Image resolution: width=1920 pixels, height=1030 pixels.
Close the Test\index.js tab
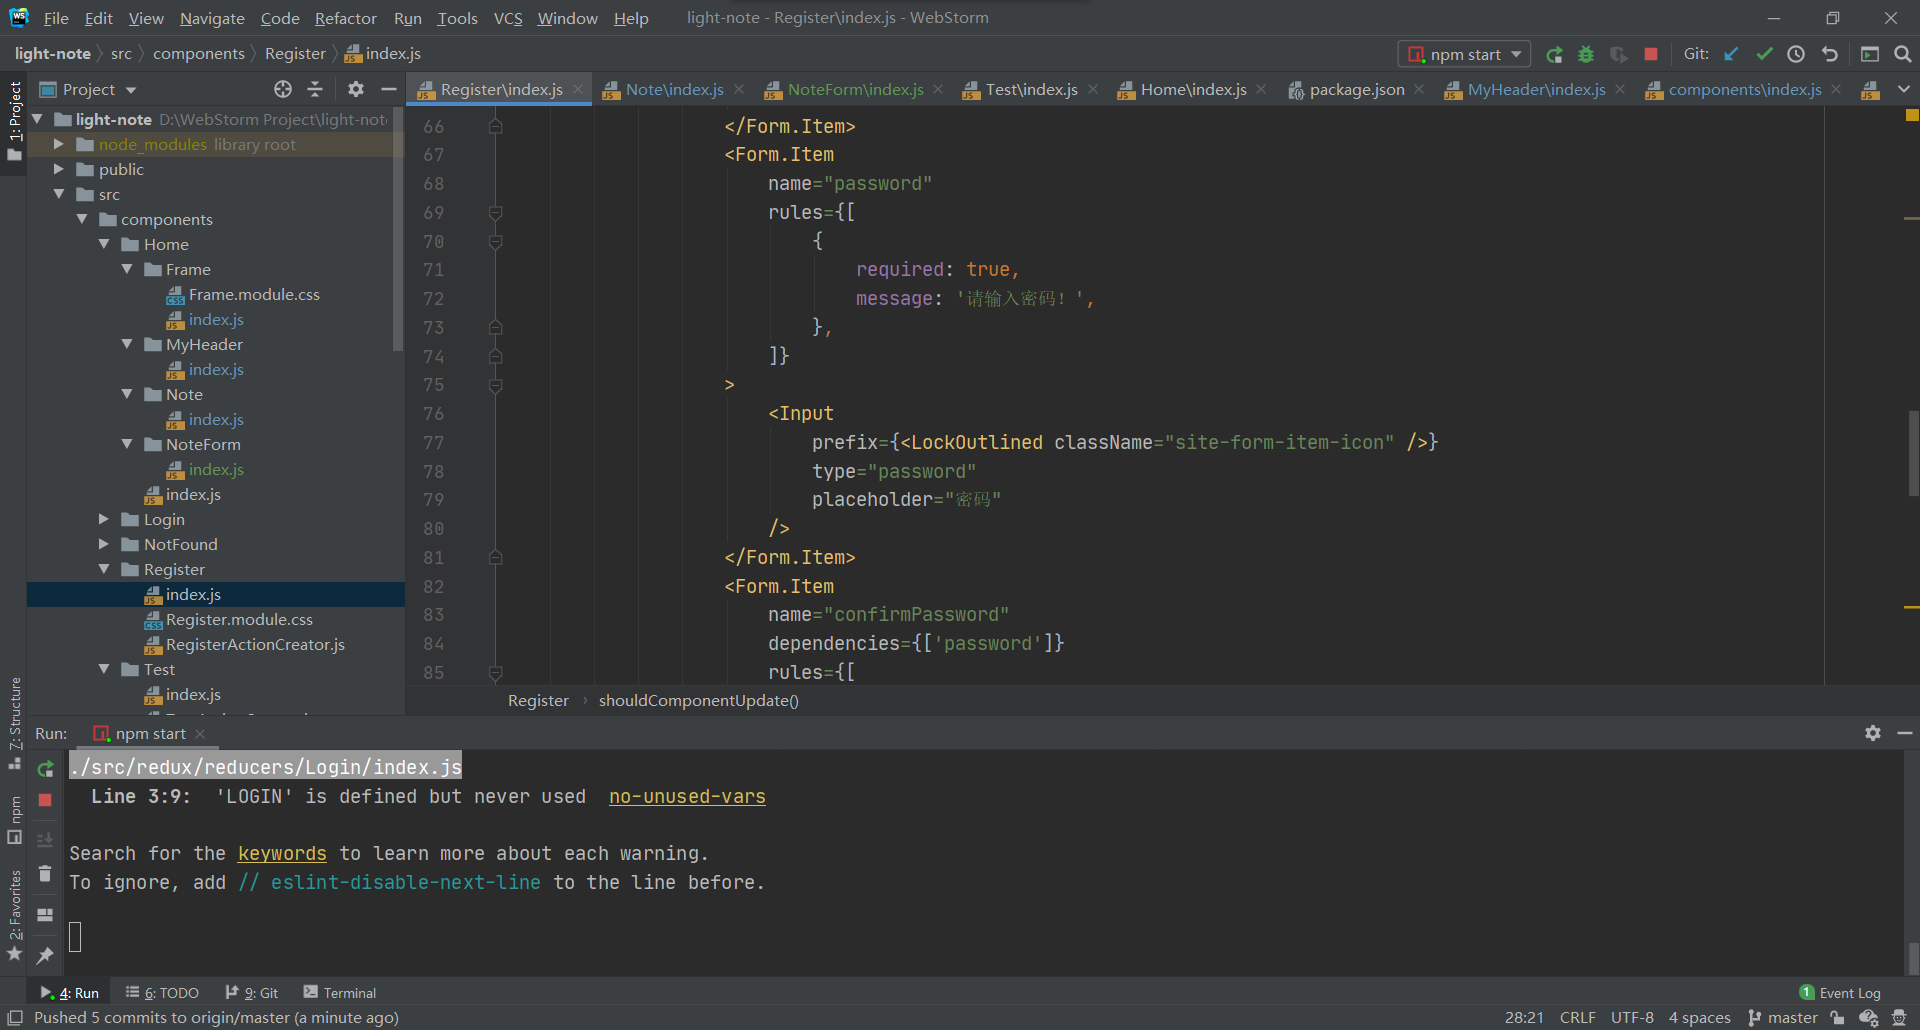(1093, 89)
